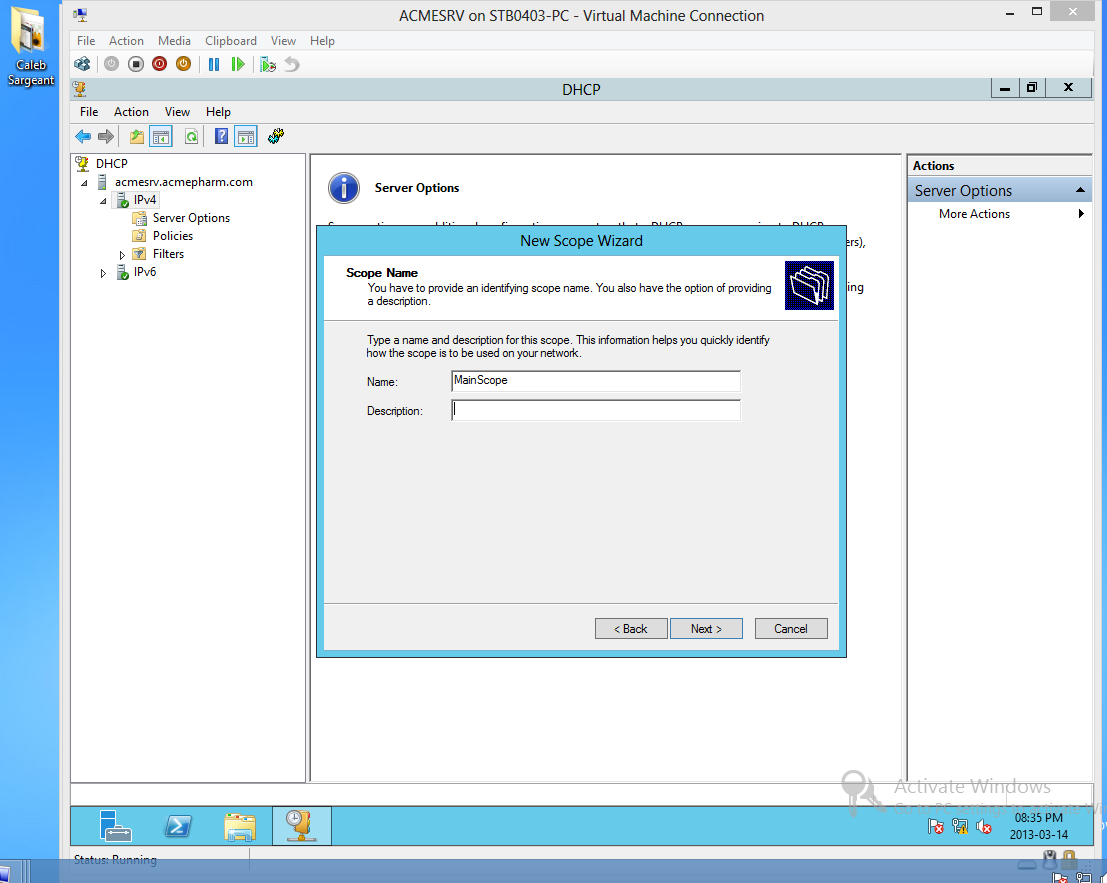
Task: Collapse the IPv4 node arrow
Action: click(103, 201)
